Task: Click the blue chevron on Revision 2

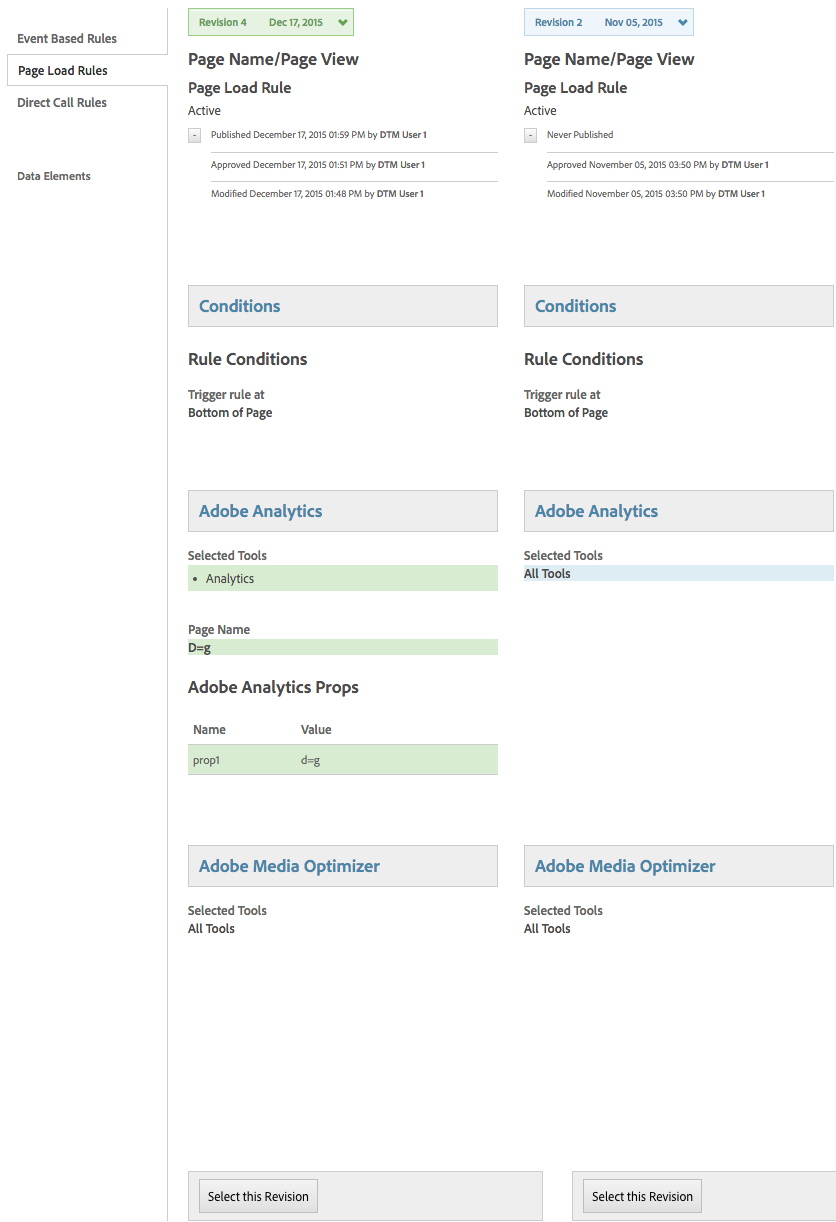Action: point(682,23)
